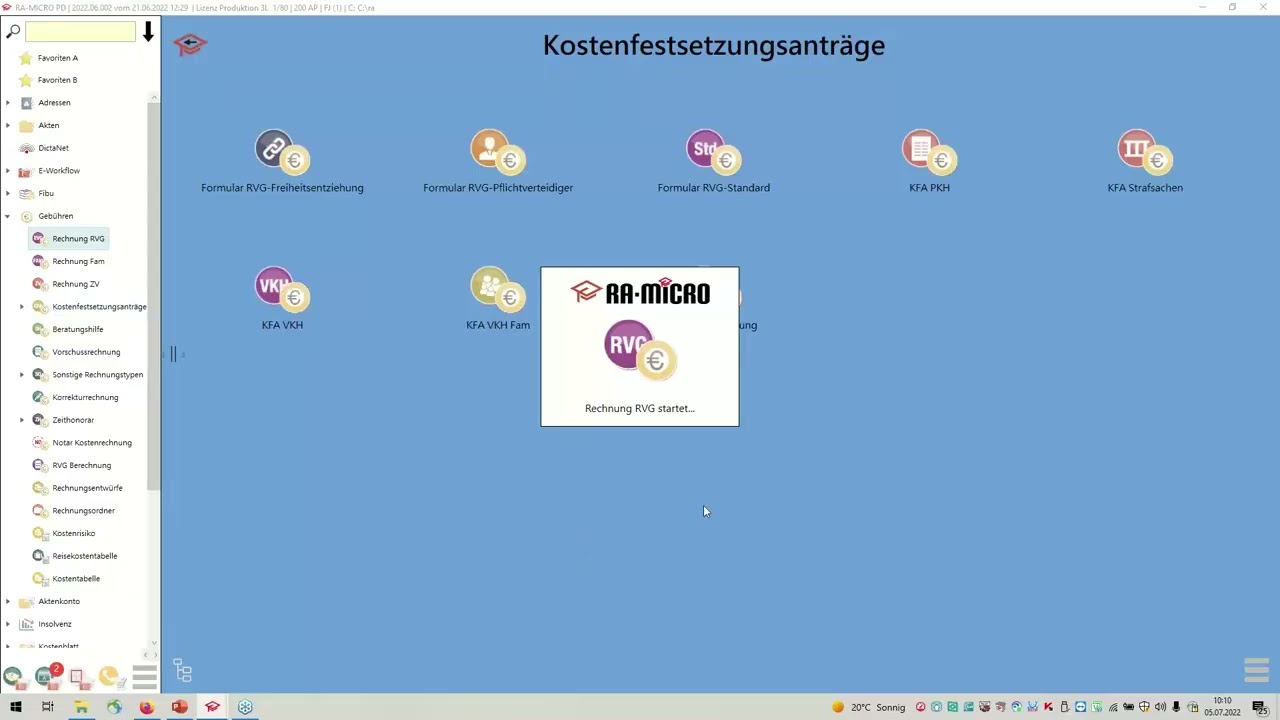The width and height of the screenshot is (1280, 720).
Task: Expand the Aktenkonto tree node
Action: (8, 601)
